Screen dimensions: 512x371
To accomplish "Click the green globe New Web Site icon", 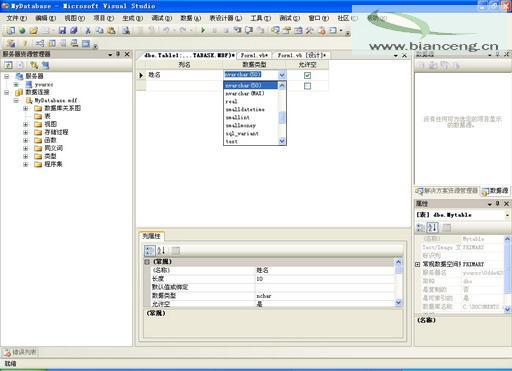I will click(22, 31).
